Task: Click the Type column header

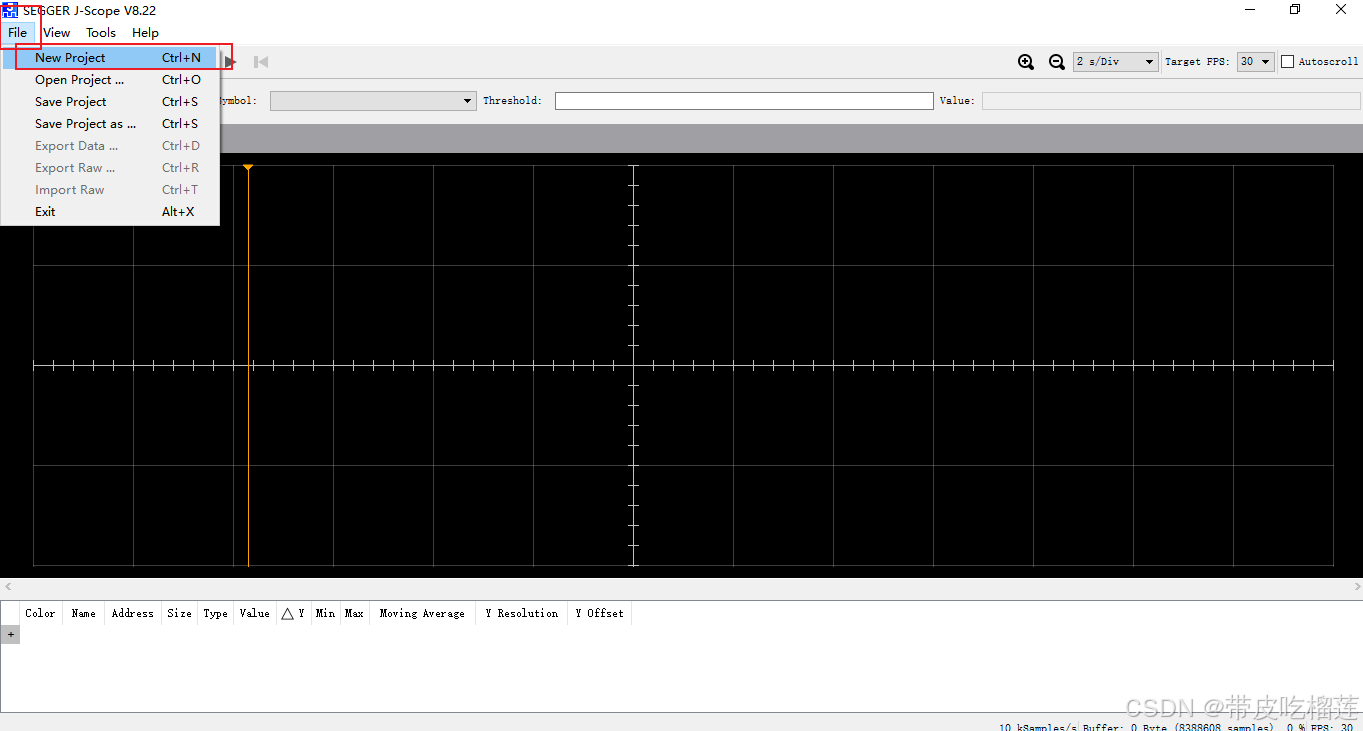Action: tap(215, 614)
